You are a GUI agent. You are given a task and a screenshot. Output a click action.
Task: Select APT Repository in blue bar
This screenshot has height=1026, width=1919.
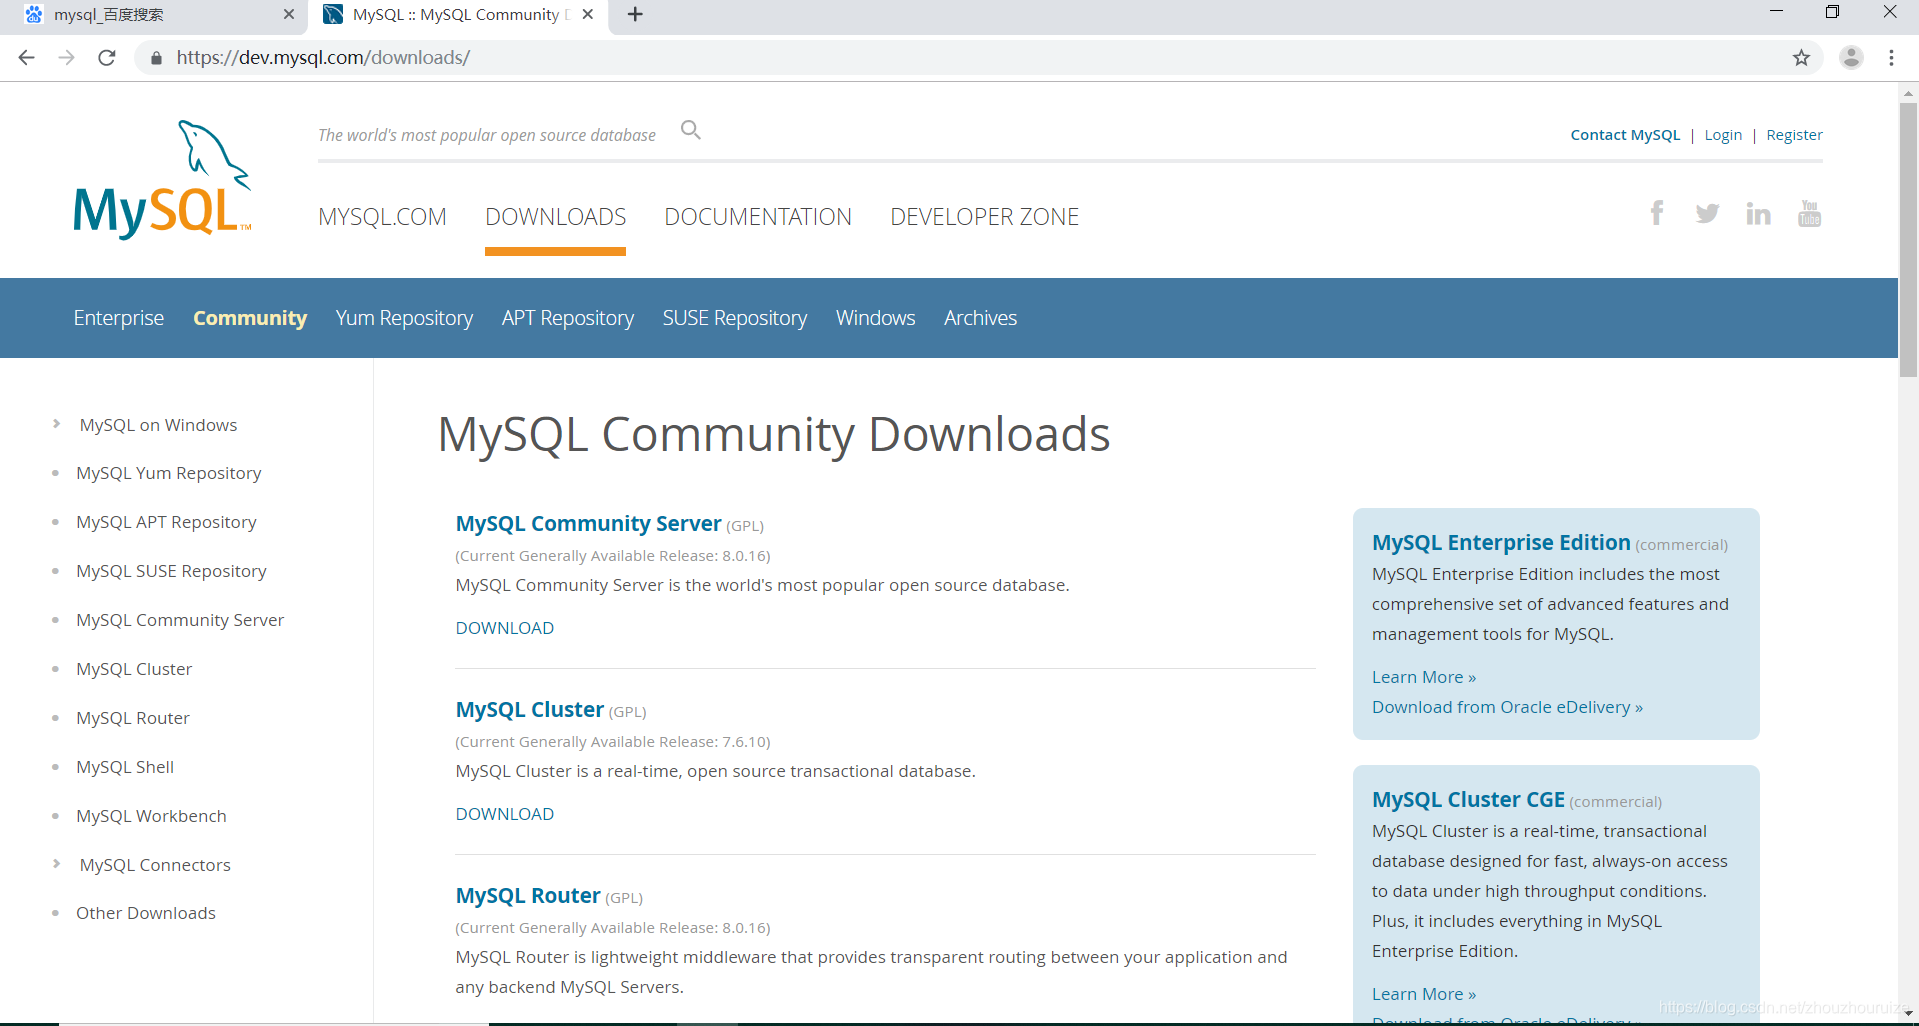click(568, 318)
